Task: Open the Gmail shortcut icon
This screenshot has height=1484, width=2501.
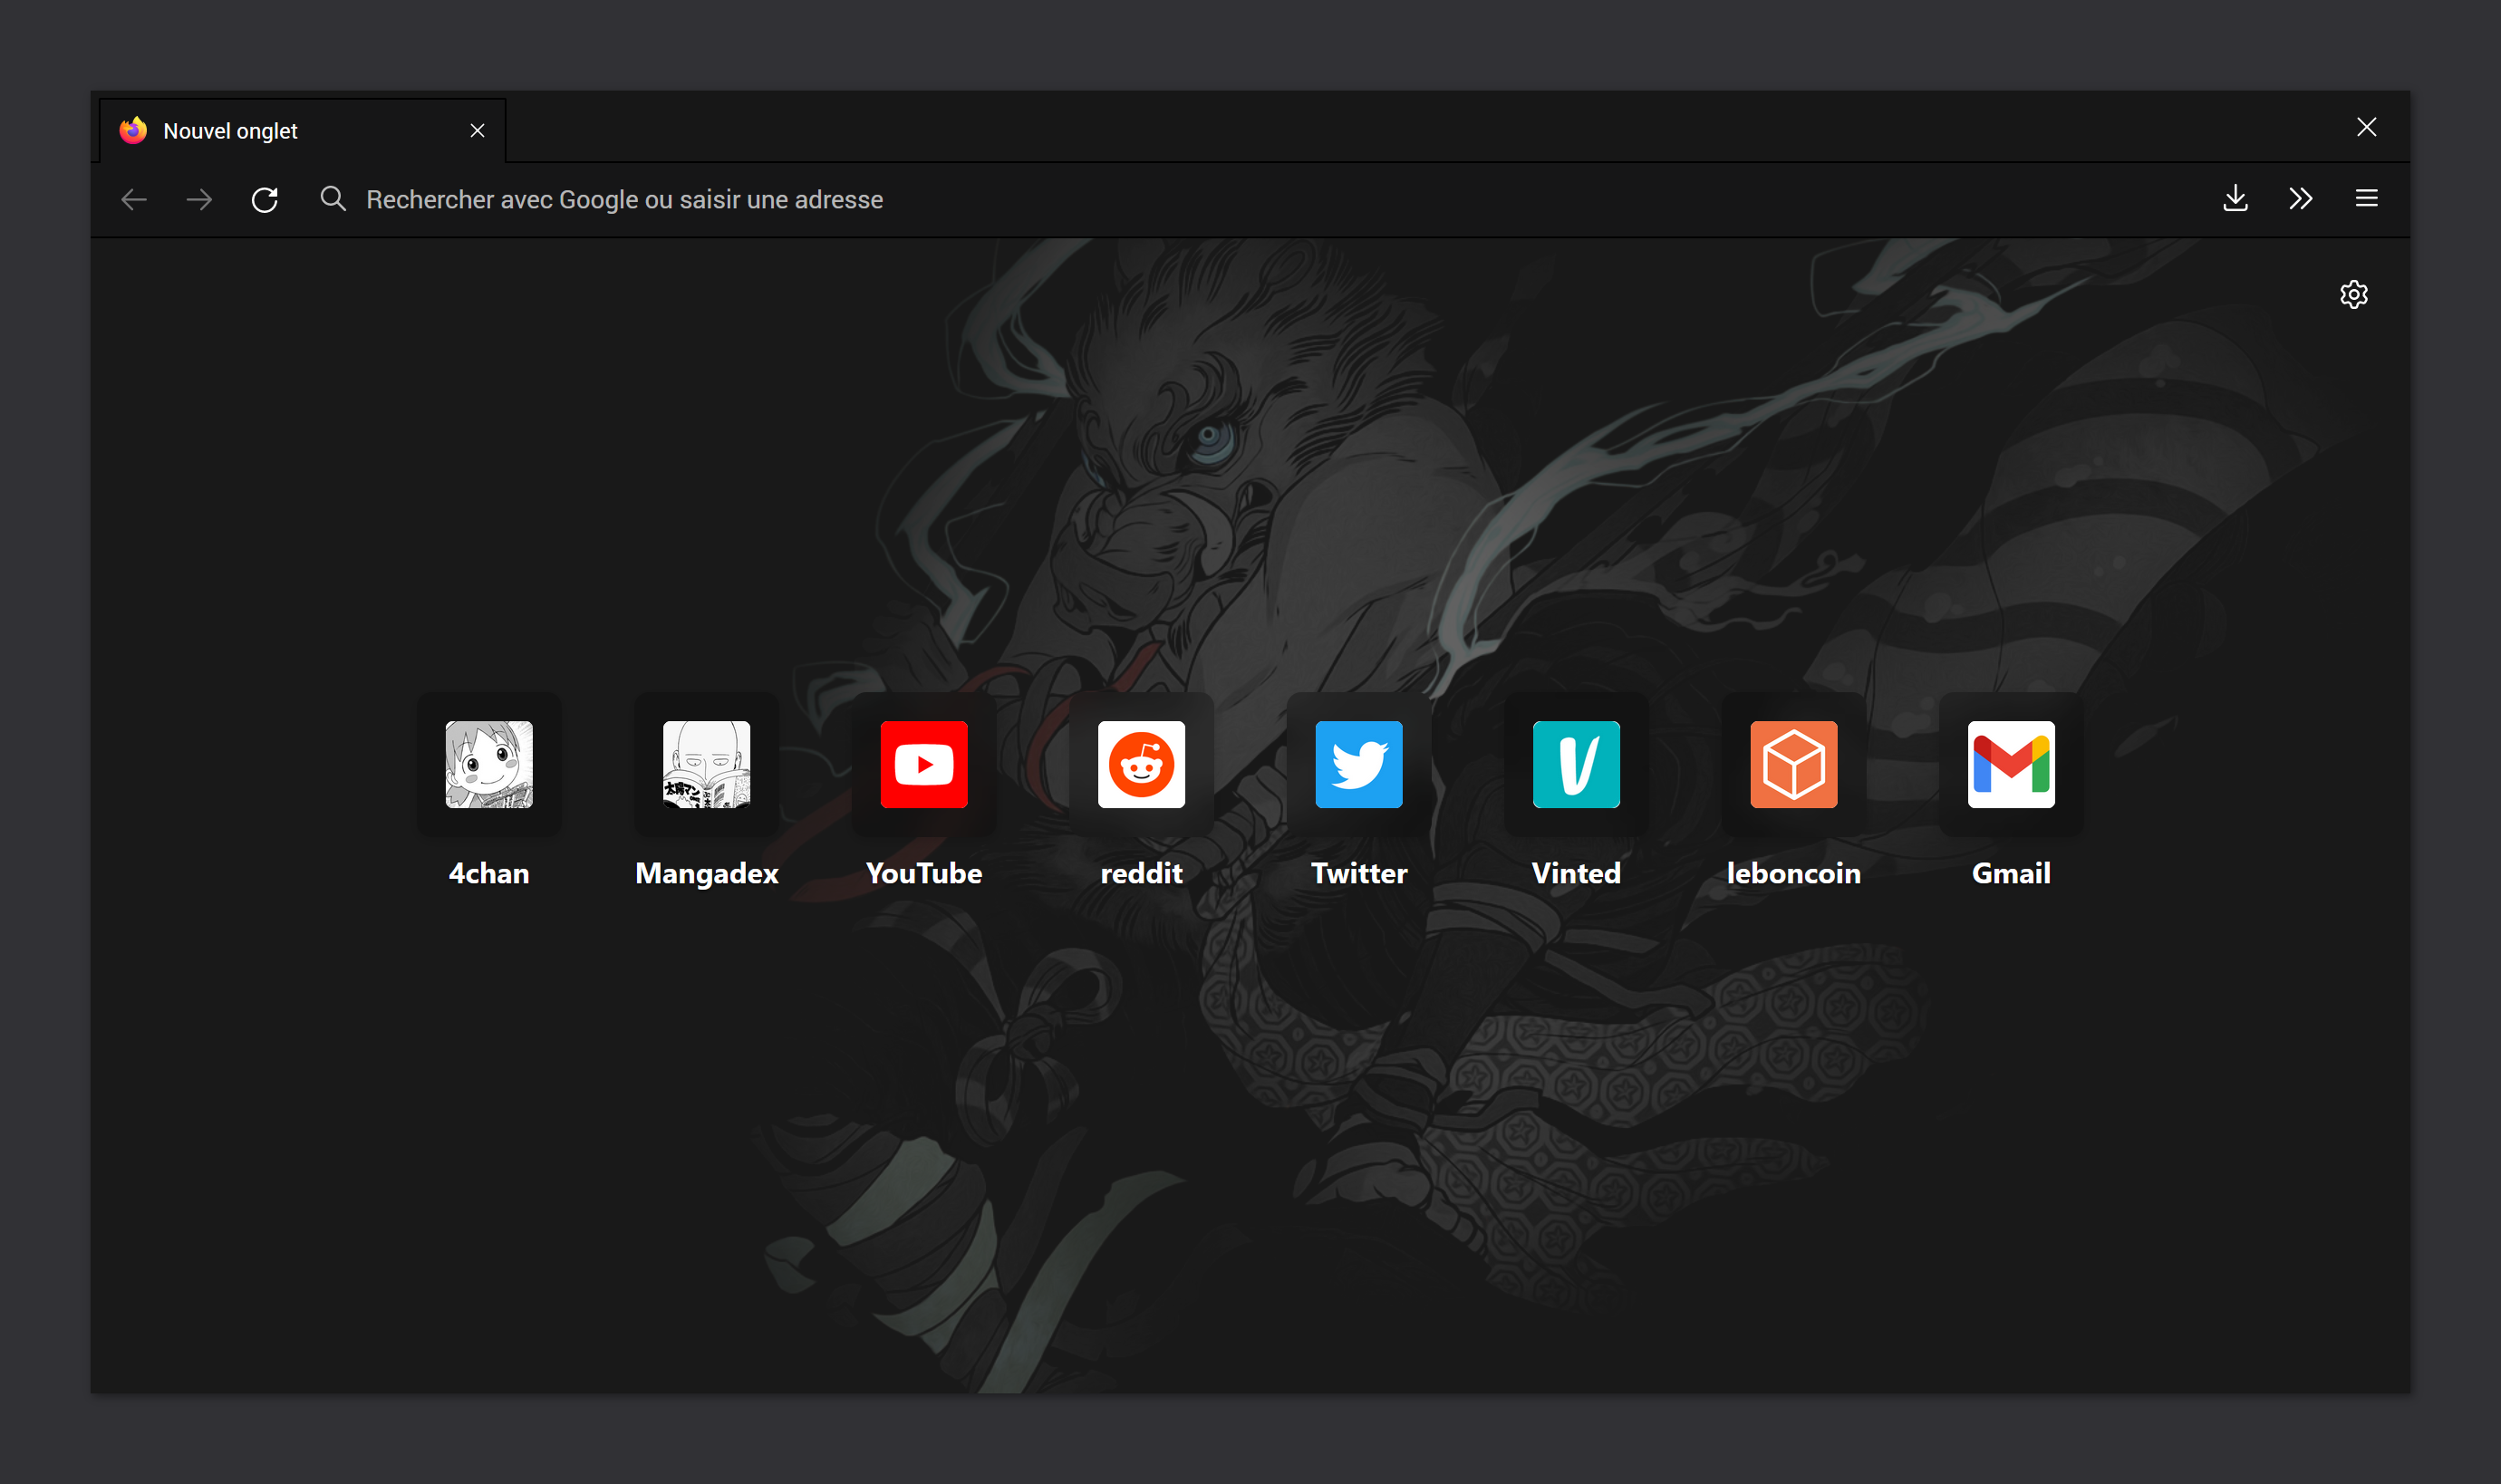Action: [x=2011, y=765]
